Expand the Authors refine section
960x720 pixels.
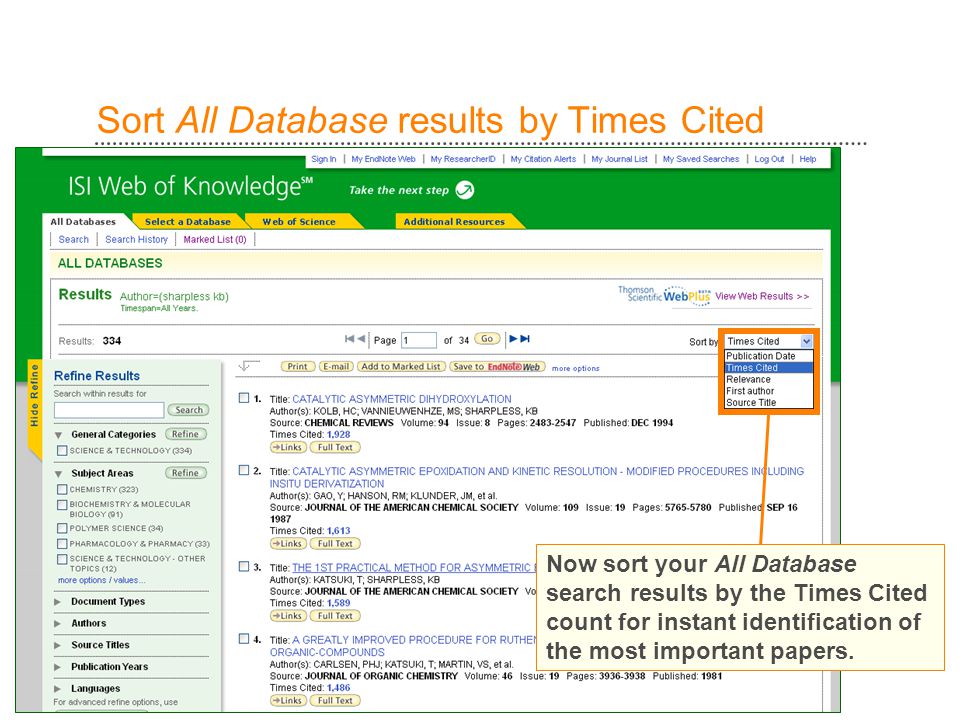(x=58, y=623)
